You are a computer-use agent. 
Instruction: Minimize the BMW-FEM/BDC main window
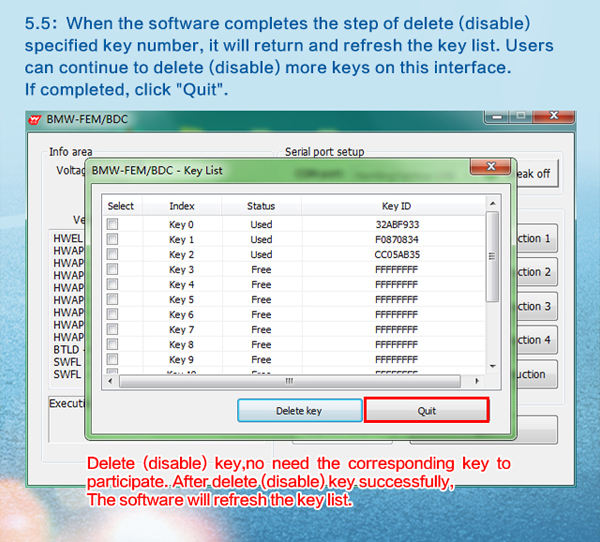point(496,116)
